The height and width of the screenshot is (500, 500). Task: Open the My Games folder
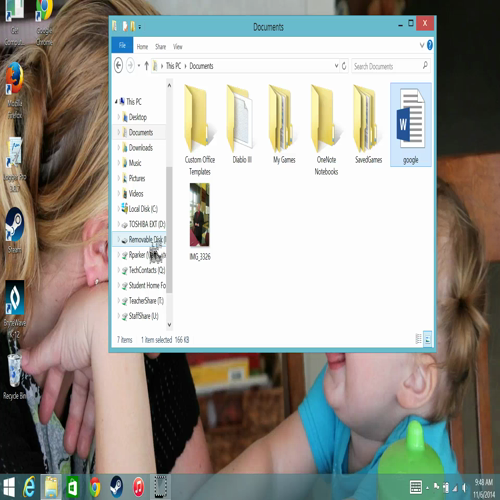click(x=284, y=124)
